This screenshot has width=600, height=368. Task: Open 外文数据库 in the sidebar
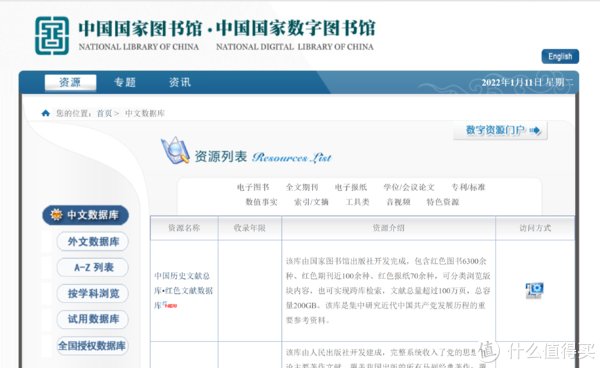[93, 241]
